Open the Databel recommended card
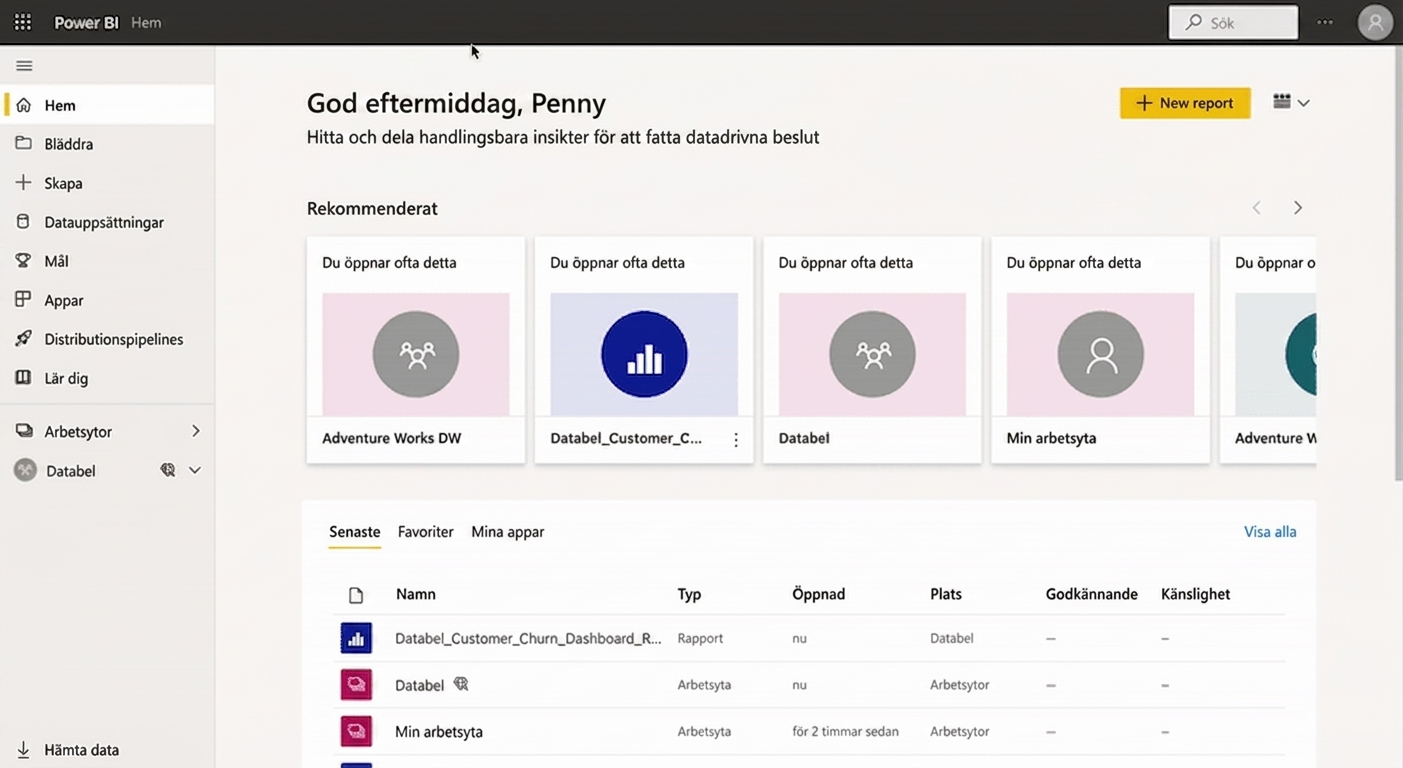 pyautogui.click(x=872, y=350)
